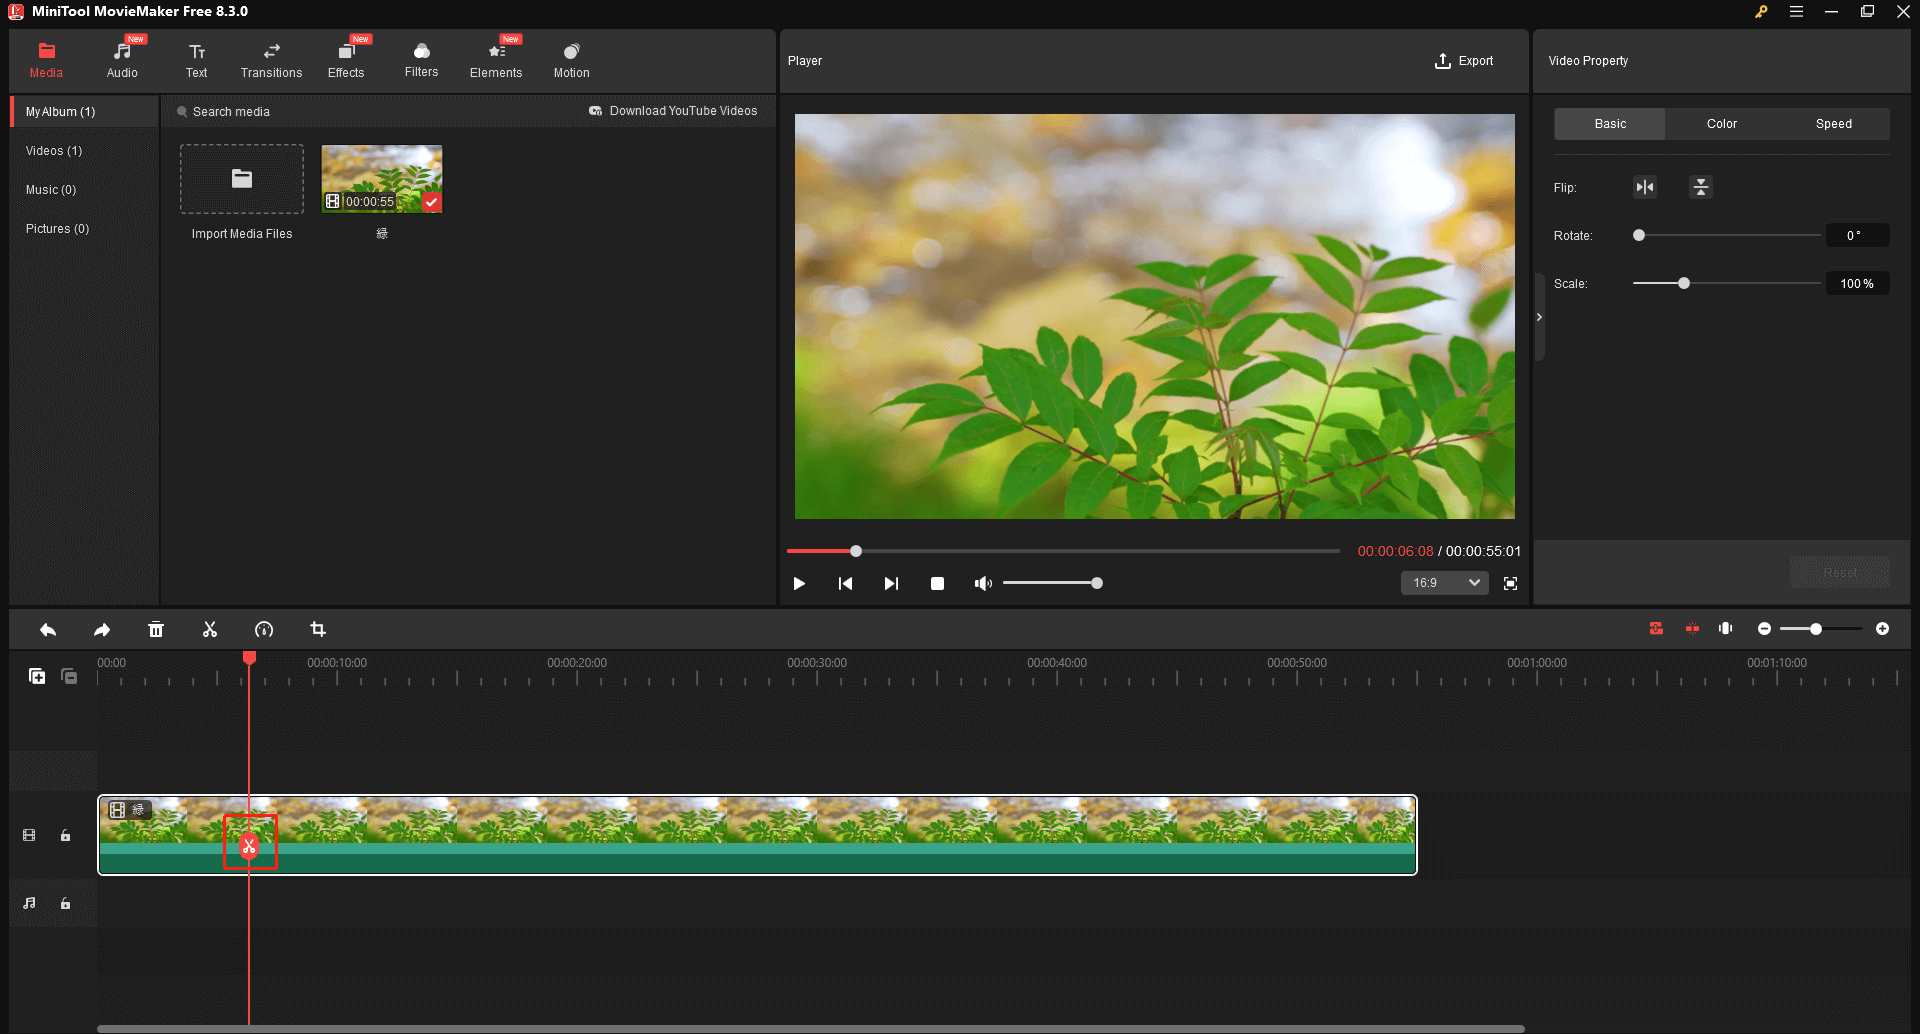Click the Scale slider handle
The width and height of the screenshot is (1920, 1034).
tap(1684, 284)
